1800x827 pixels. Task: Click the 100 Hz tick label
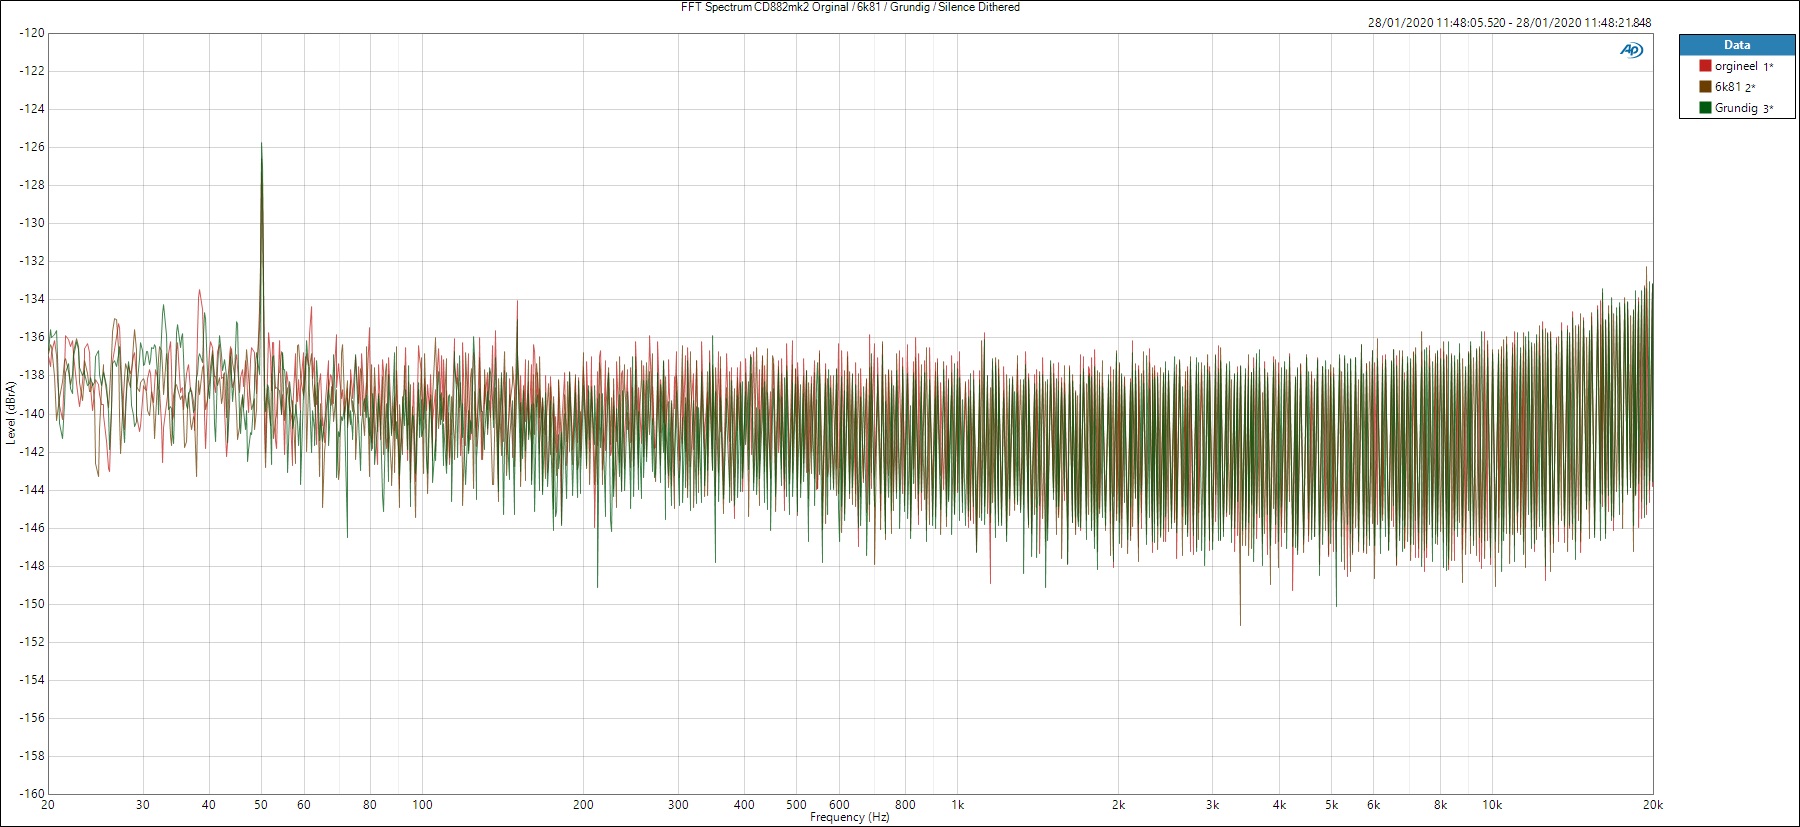coord(422,805)
